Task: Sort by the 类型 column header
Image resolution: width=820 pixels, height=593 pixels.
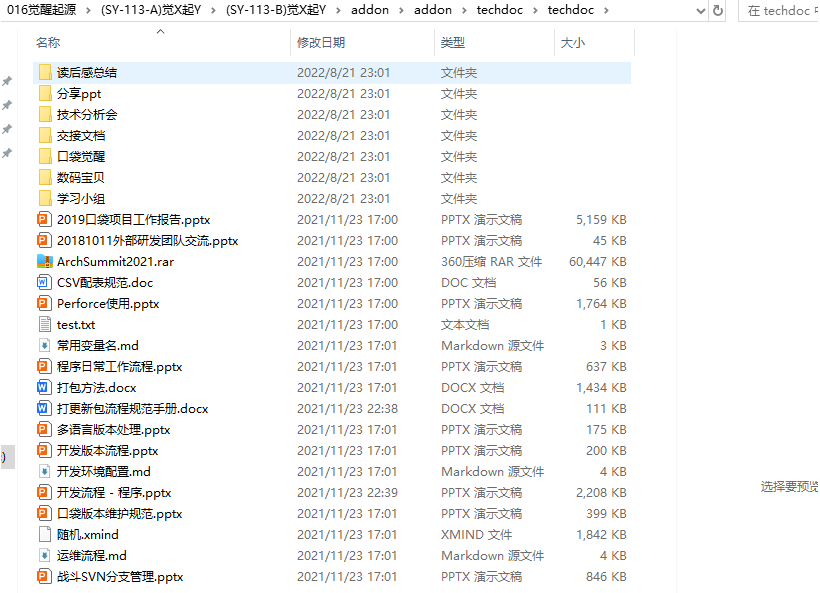Action: pyautogui.click(x=453, y=43)
